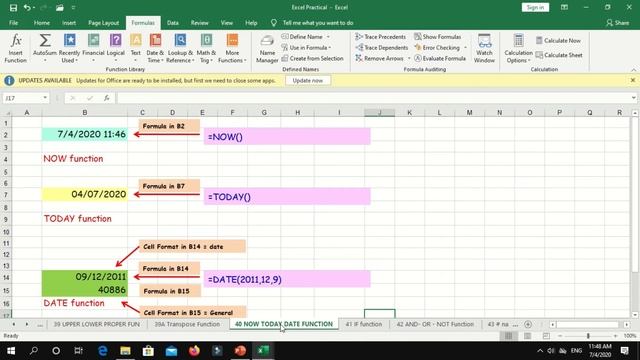
Task: Open the Watch Window
Action: 484,48
